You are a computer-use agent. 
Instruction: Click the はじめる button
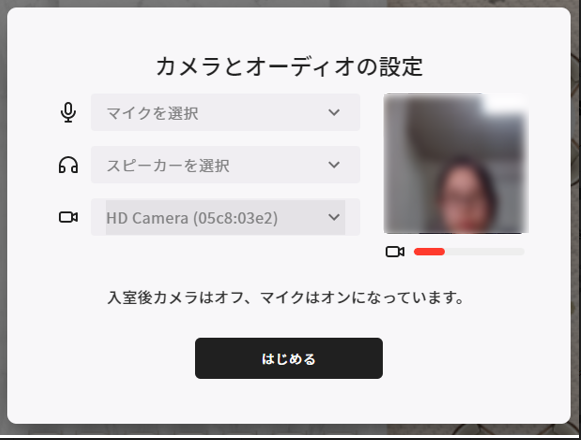[289, 358]
